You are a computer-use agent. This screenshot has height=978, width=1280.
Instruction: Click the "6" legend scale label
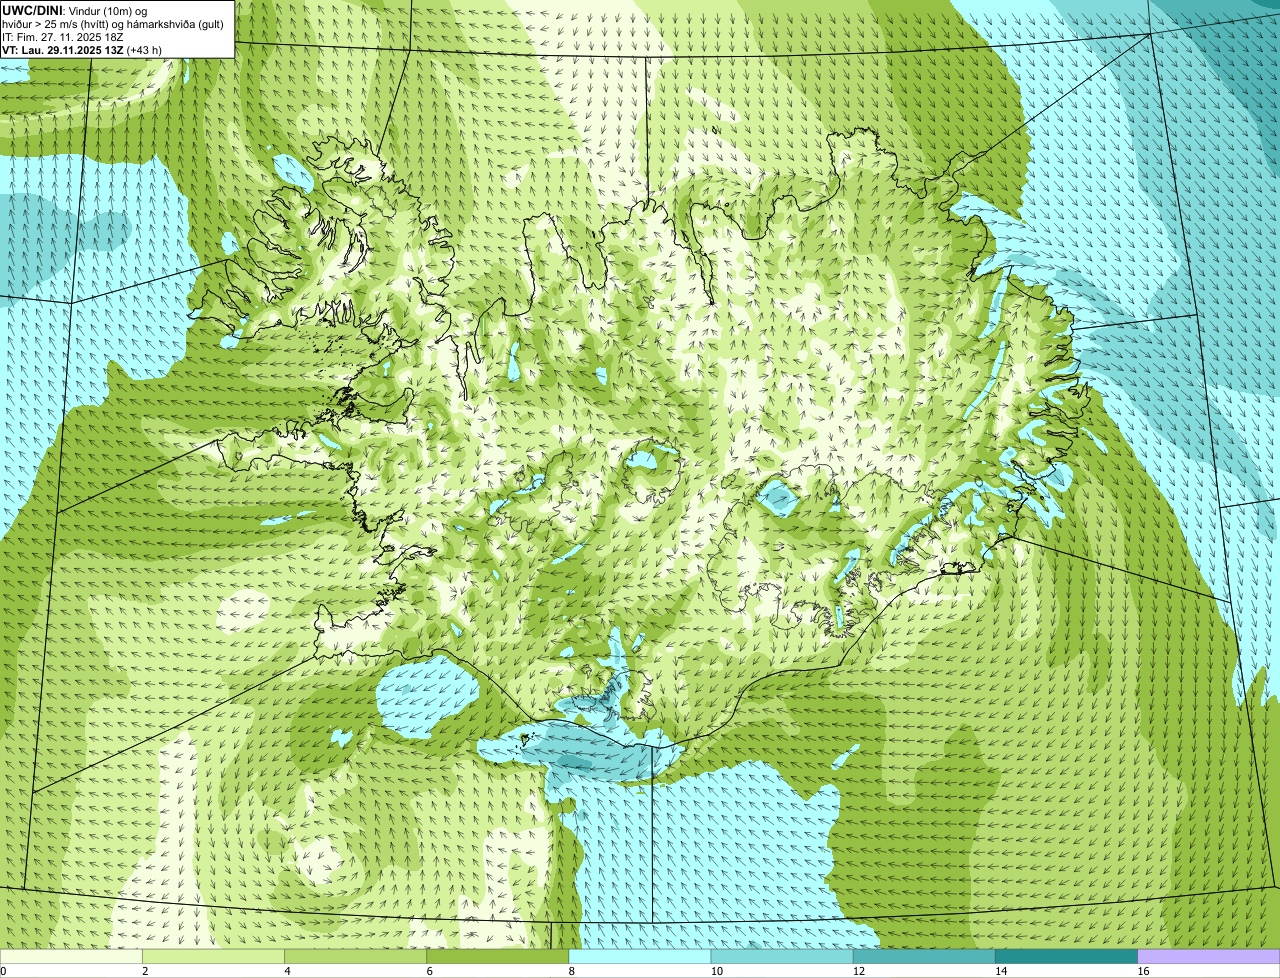click(429, 971)
